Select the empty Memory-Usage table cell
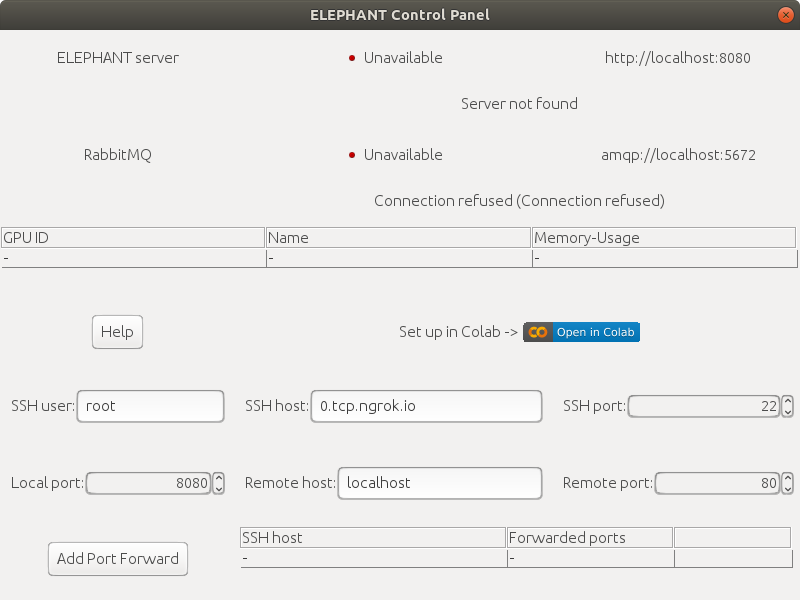Viewport: 800px width, 600px height. [x=664, y=258]
